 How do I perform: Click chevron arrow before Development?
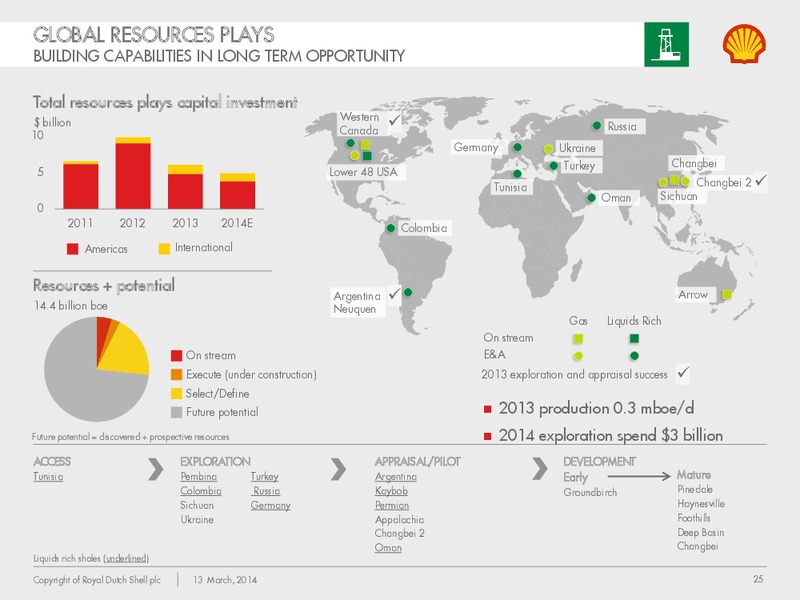(x=540, y=469)
